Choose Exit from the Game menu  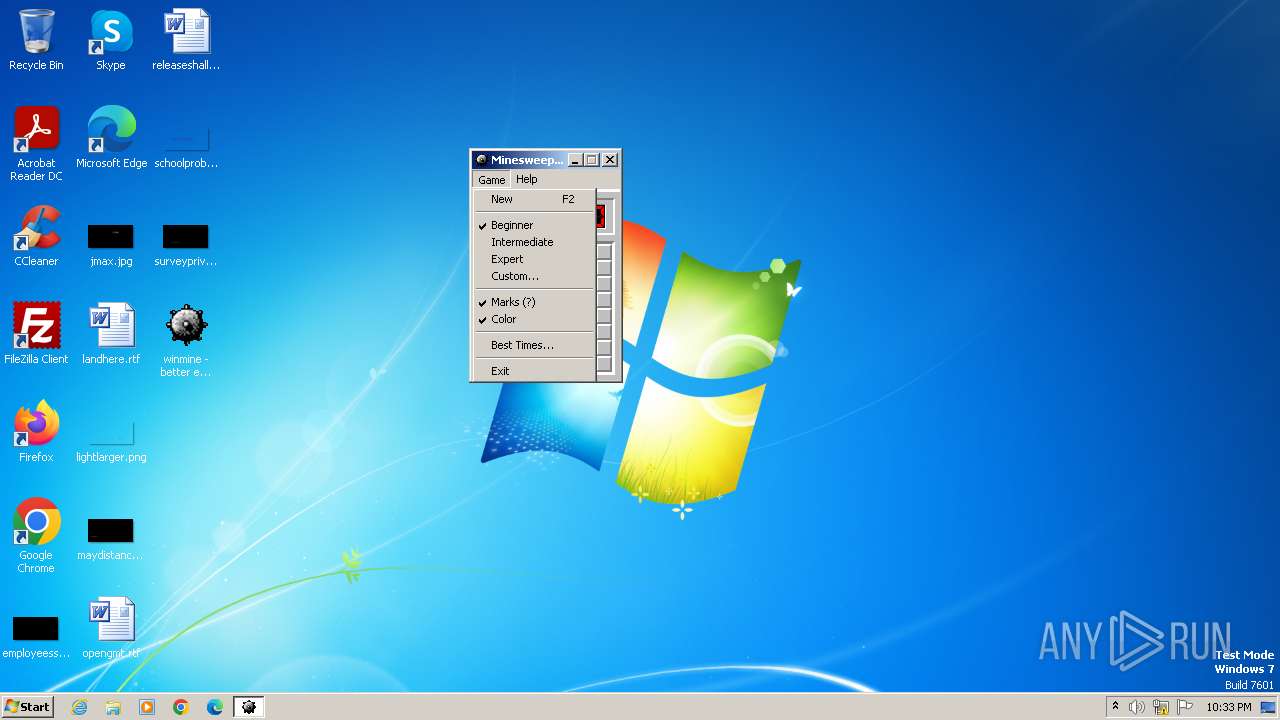534,371
